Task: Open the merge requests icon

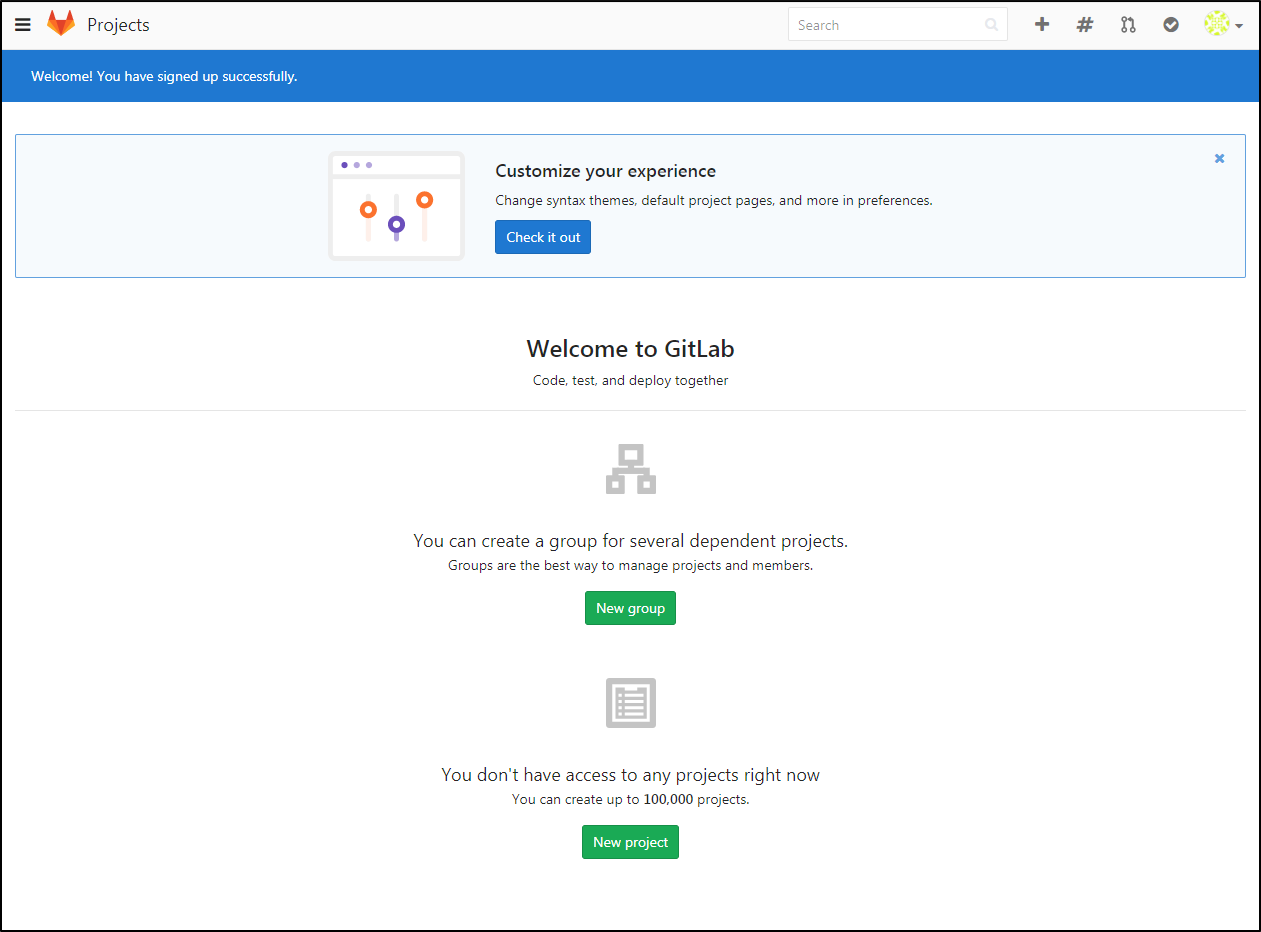Action: (1128, 25)
